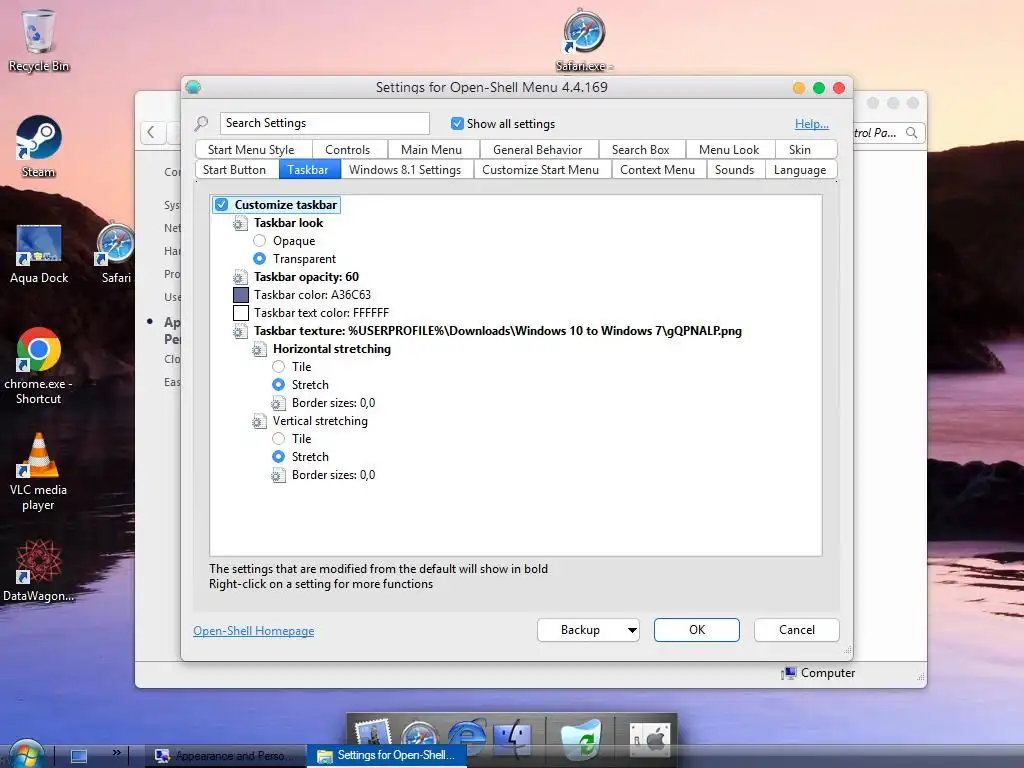The width and height of the screenshot is (1024, 768).
Task: Open the Context Menu tab
Action: coord(658,170)
